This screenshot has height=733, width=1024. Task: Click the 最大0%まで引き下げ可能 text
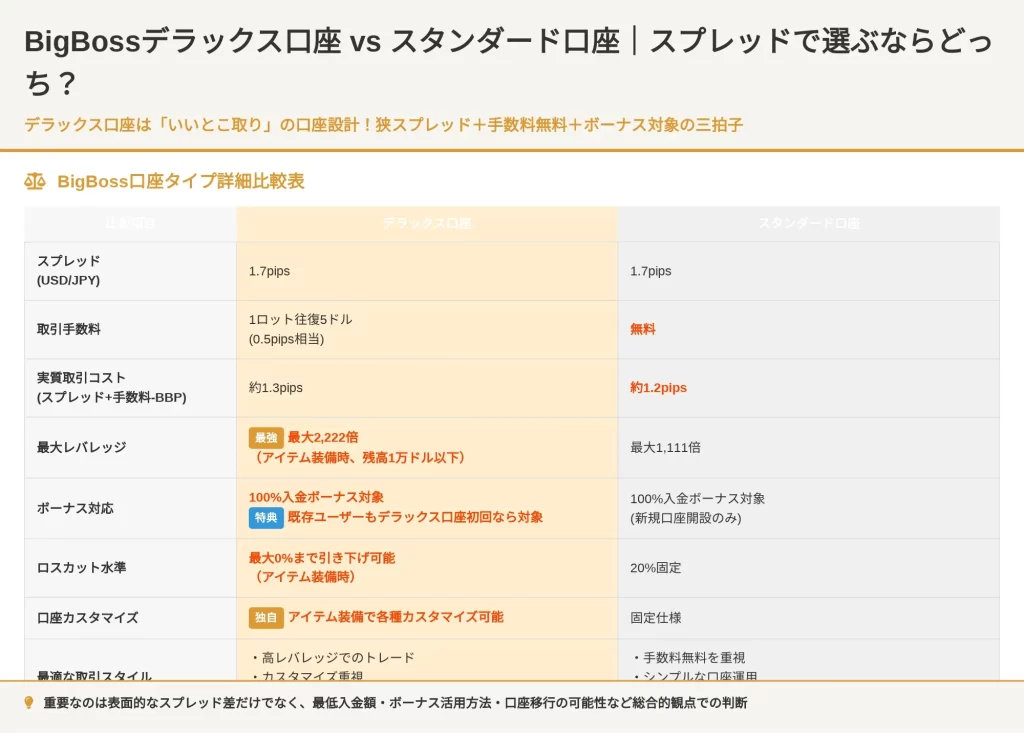pyautogui.click(x=322, y=558)
